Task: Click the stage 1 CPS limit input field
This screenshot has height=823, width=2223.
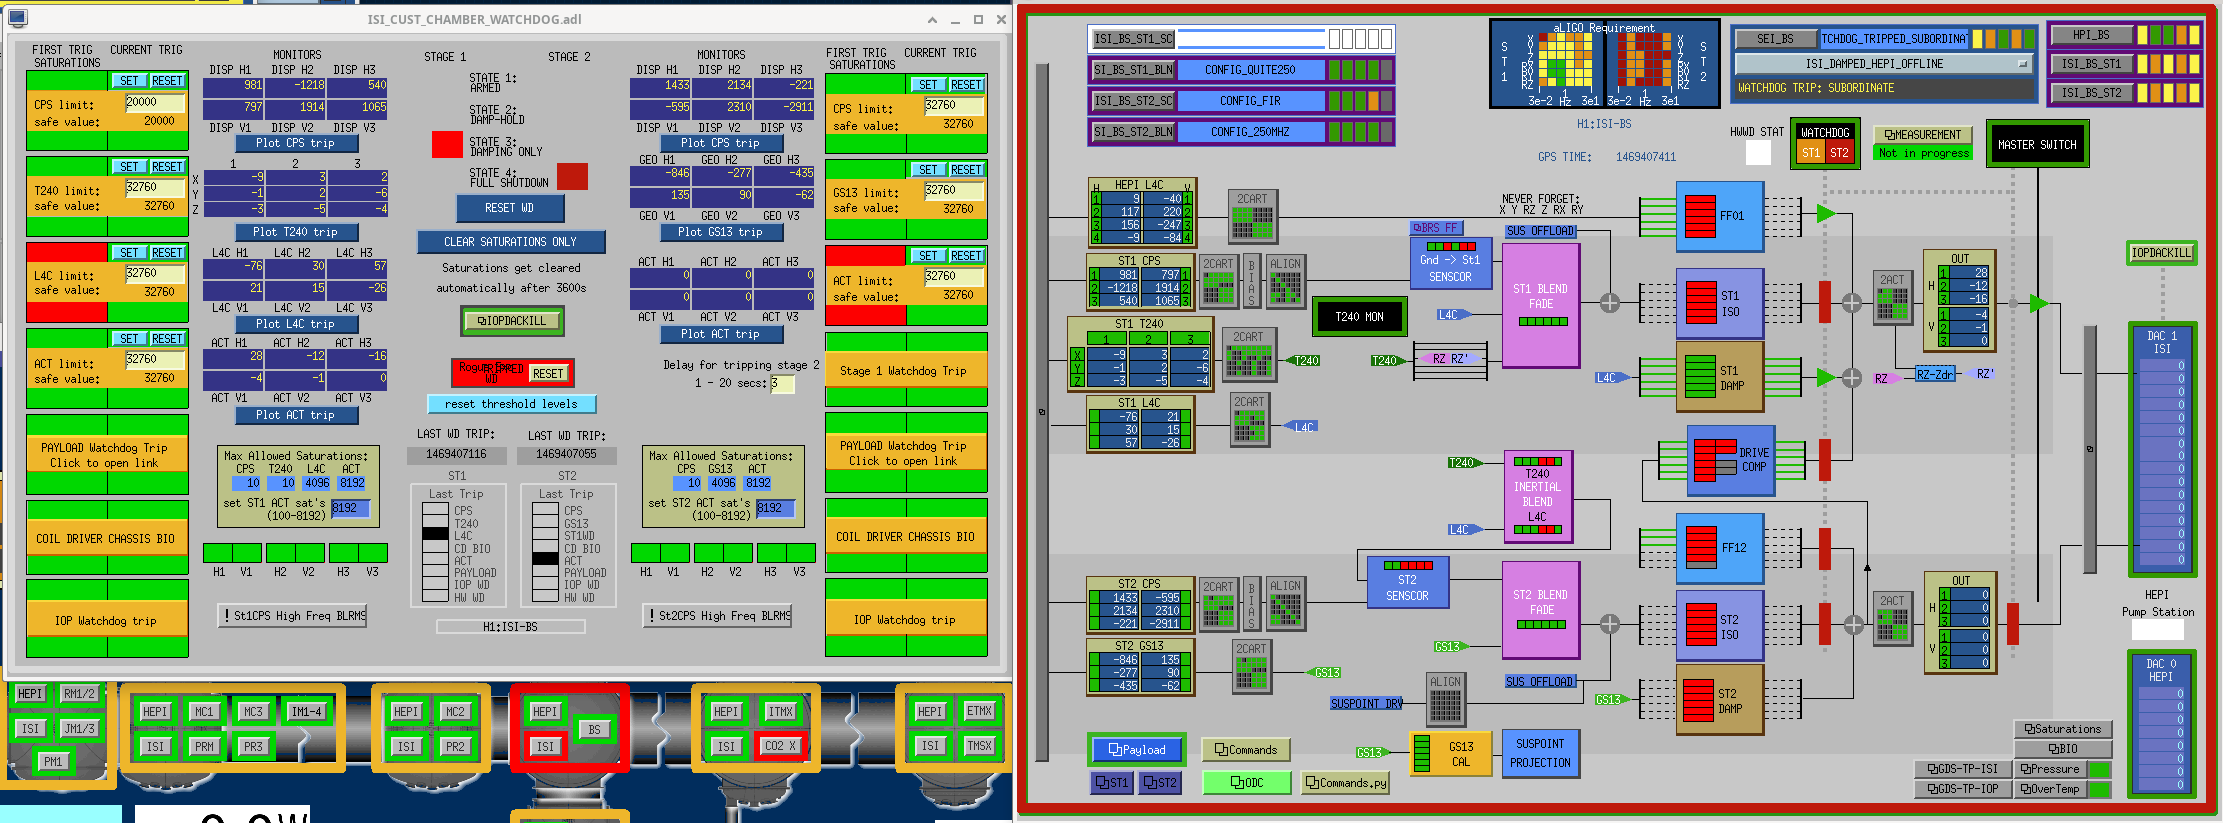Action: (155, 102)
